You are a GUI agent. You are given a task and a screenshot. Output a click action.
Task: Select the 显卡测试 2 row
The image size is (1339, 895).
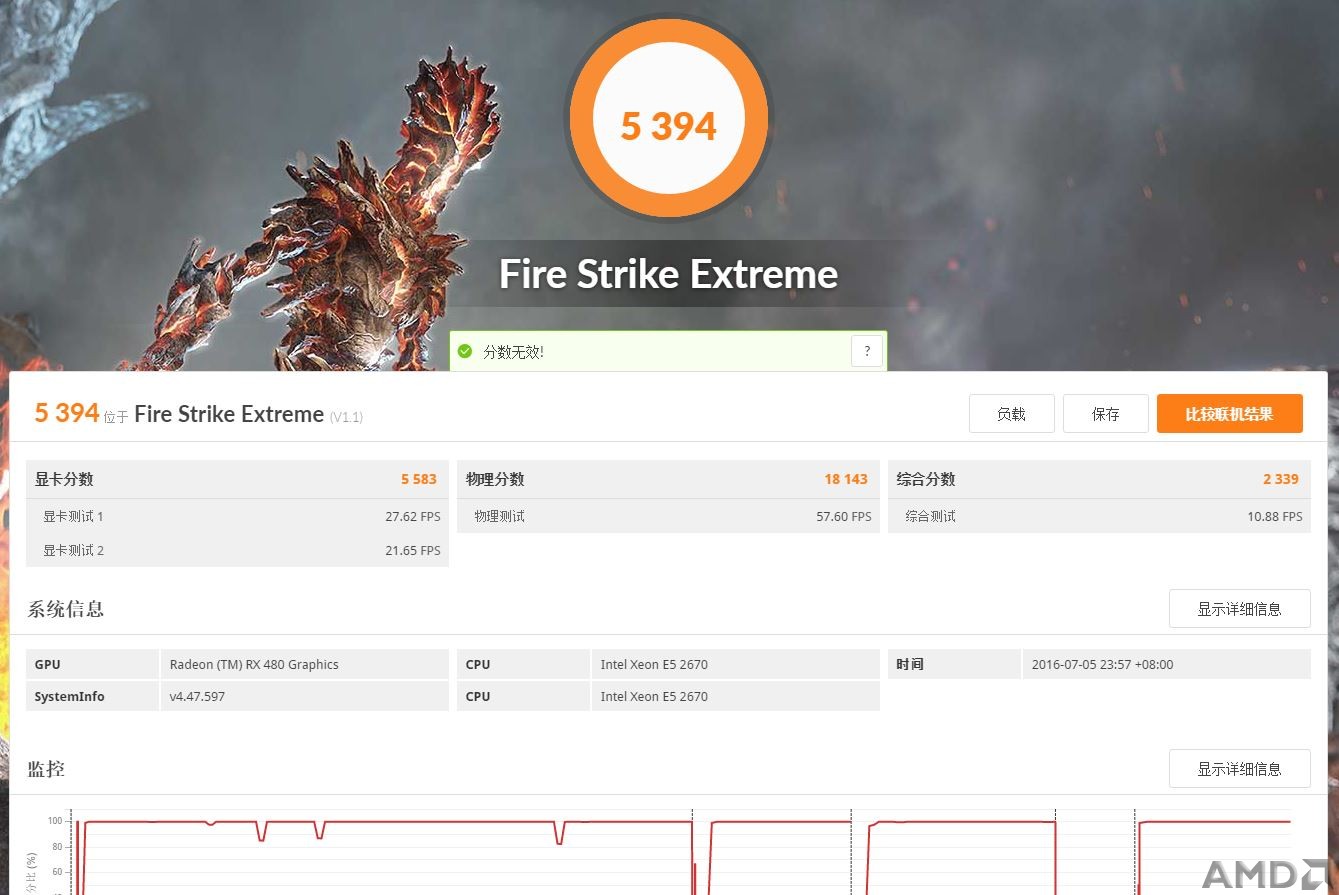click(x=237, y=550)
